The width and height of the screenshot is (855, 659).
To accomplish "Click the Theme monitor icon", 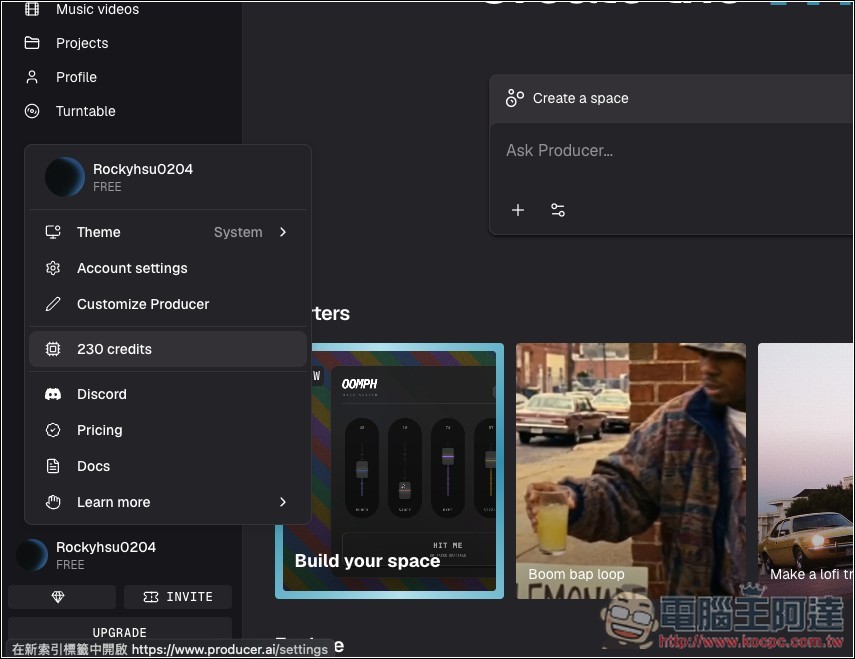I will tap(53, 232).
